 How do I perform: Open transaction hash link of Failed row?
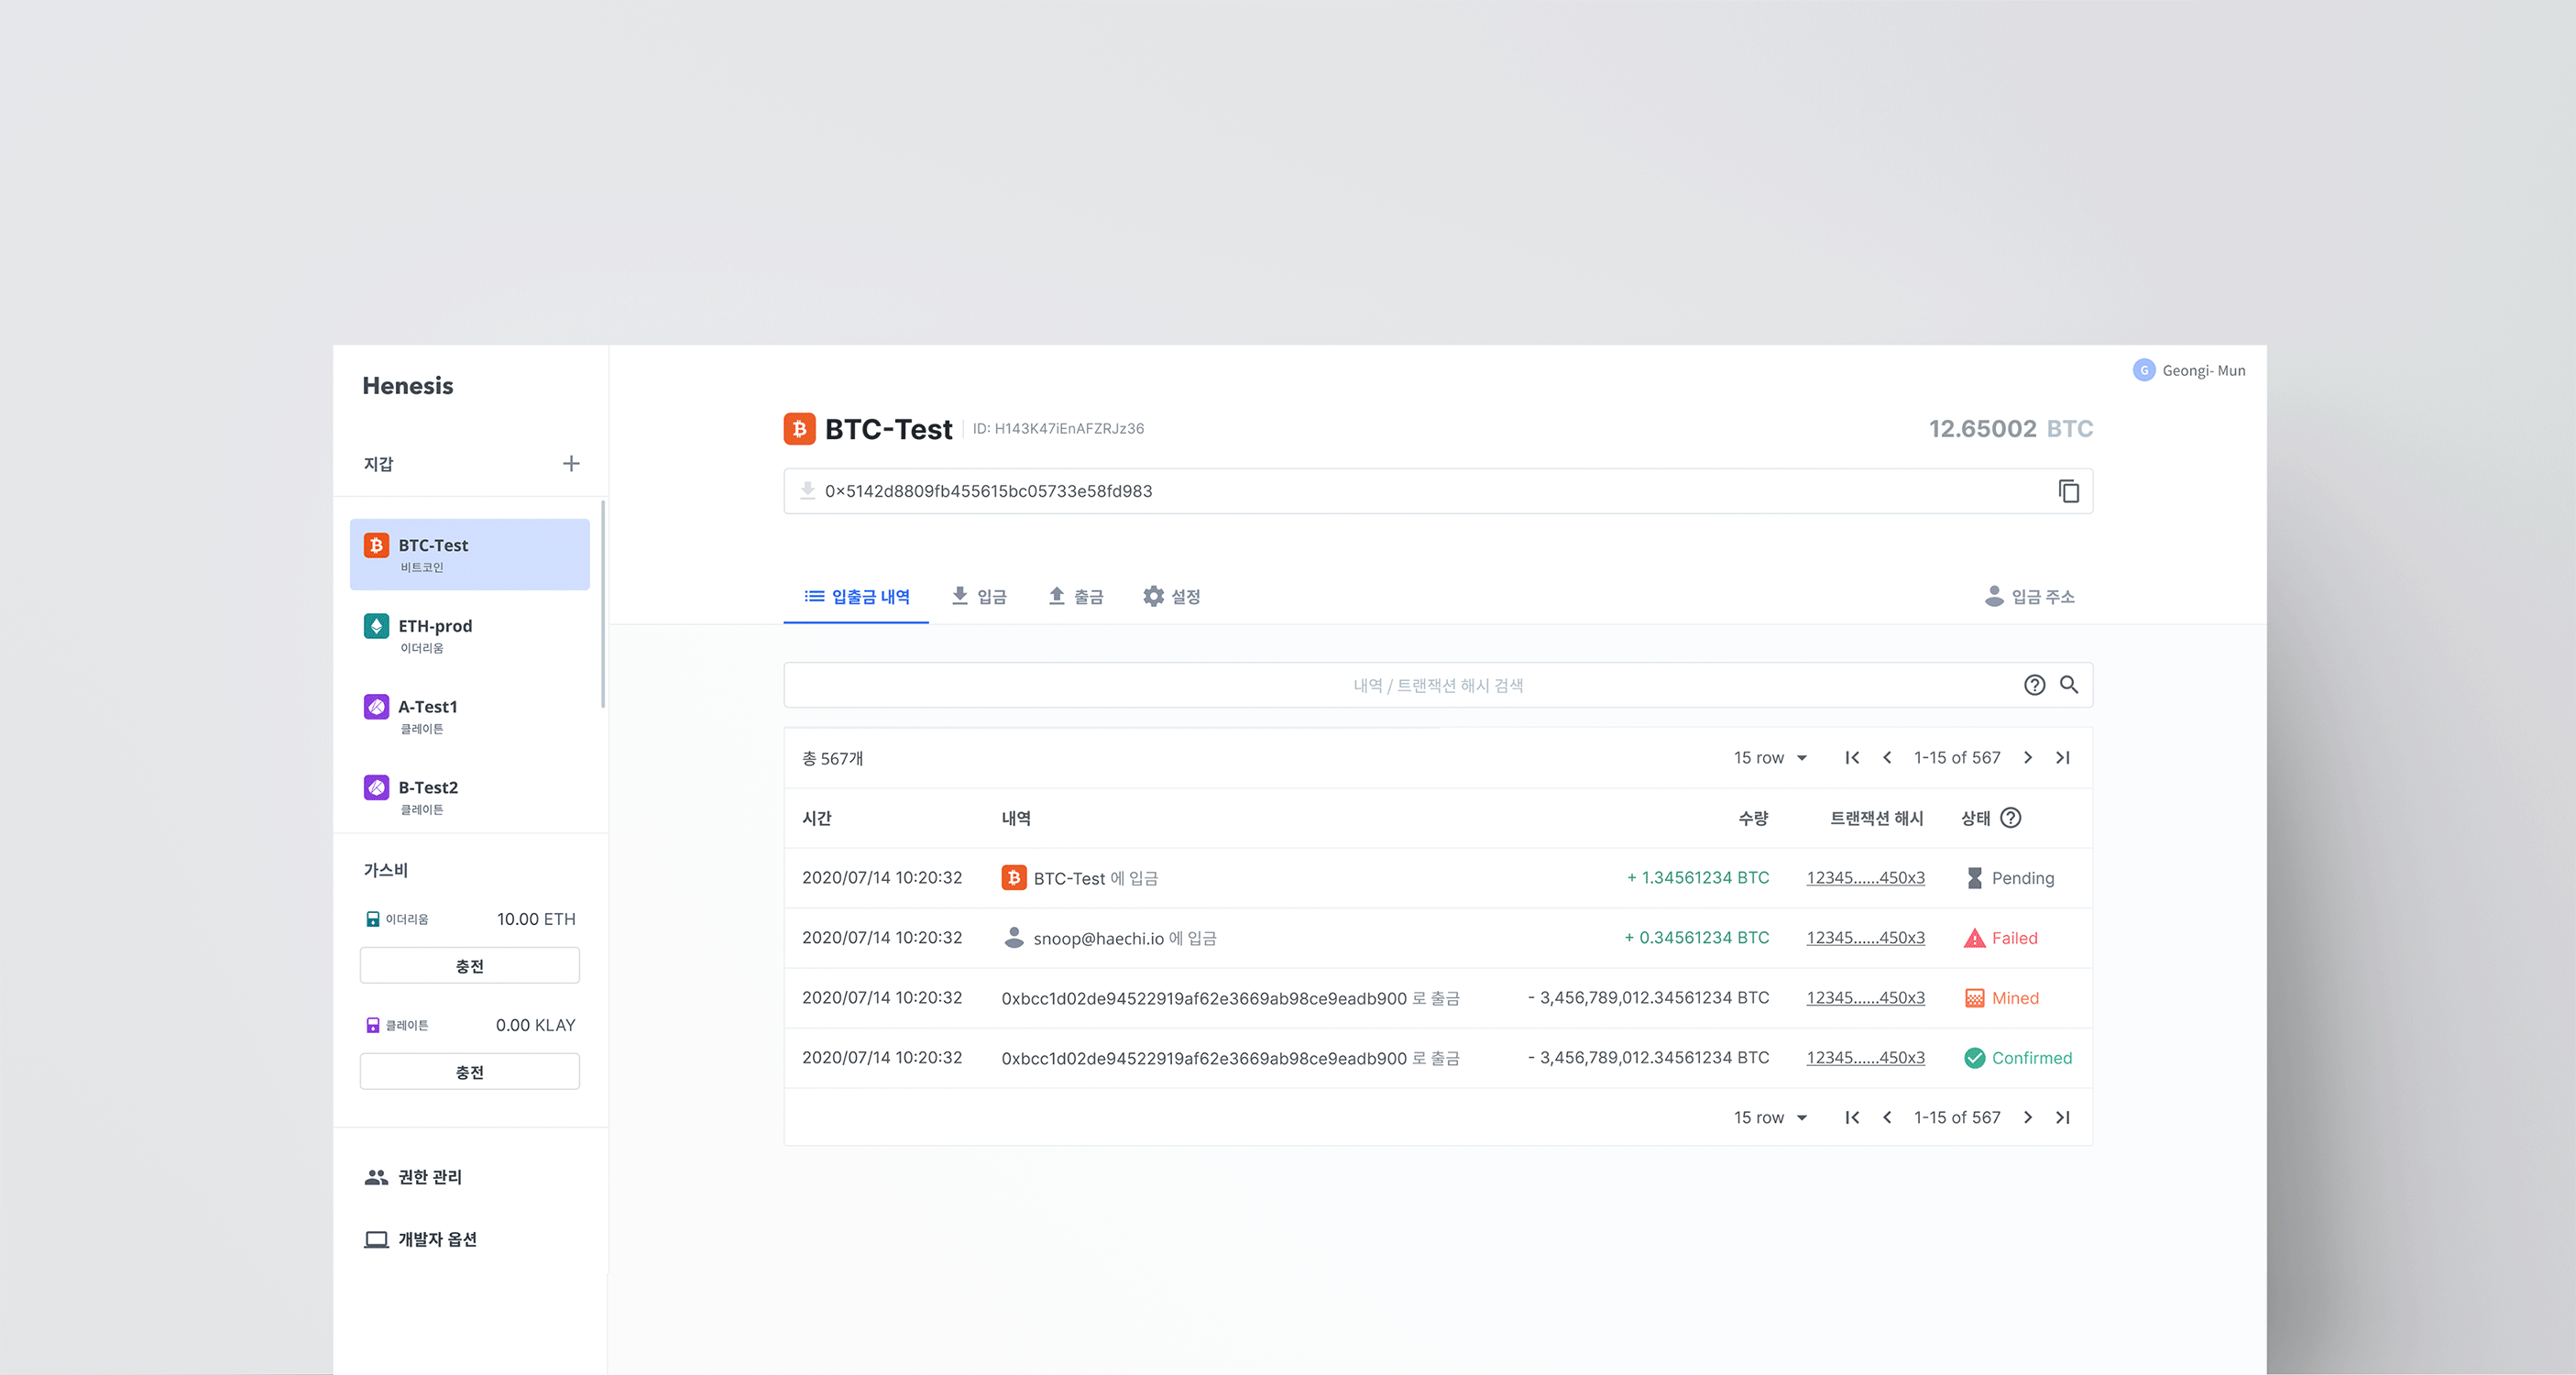[x=1865, y=938]
